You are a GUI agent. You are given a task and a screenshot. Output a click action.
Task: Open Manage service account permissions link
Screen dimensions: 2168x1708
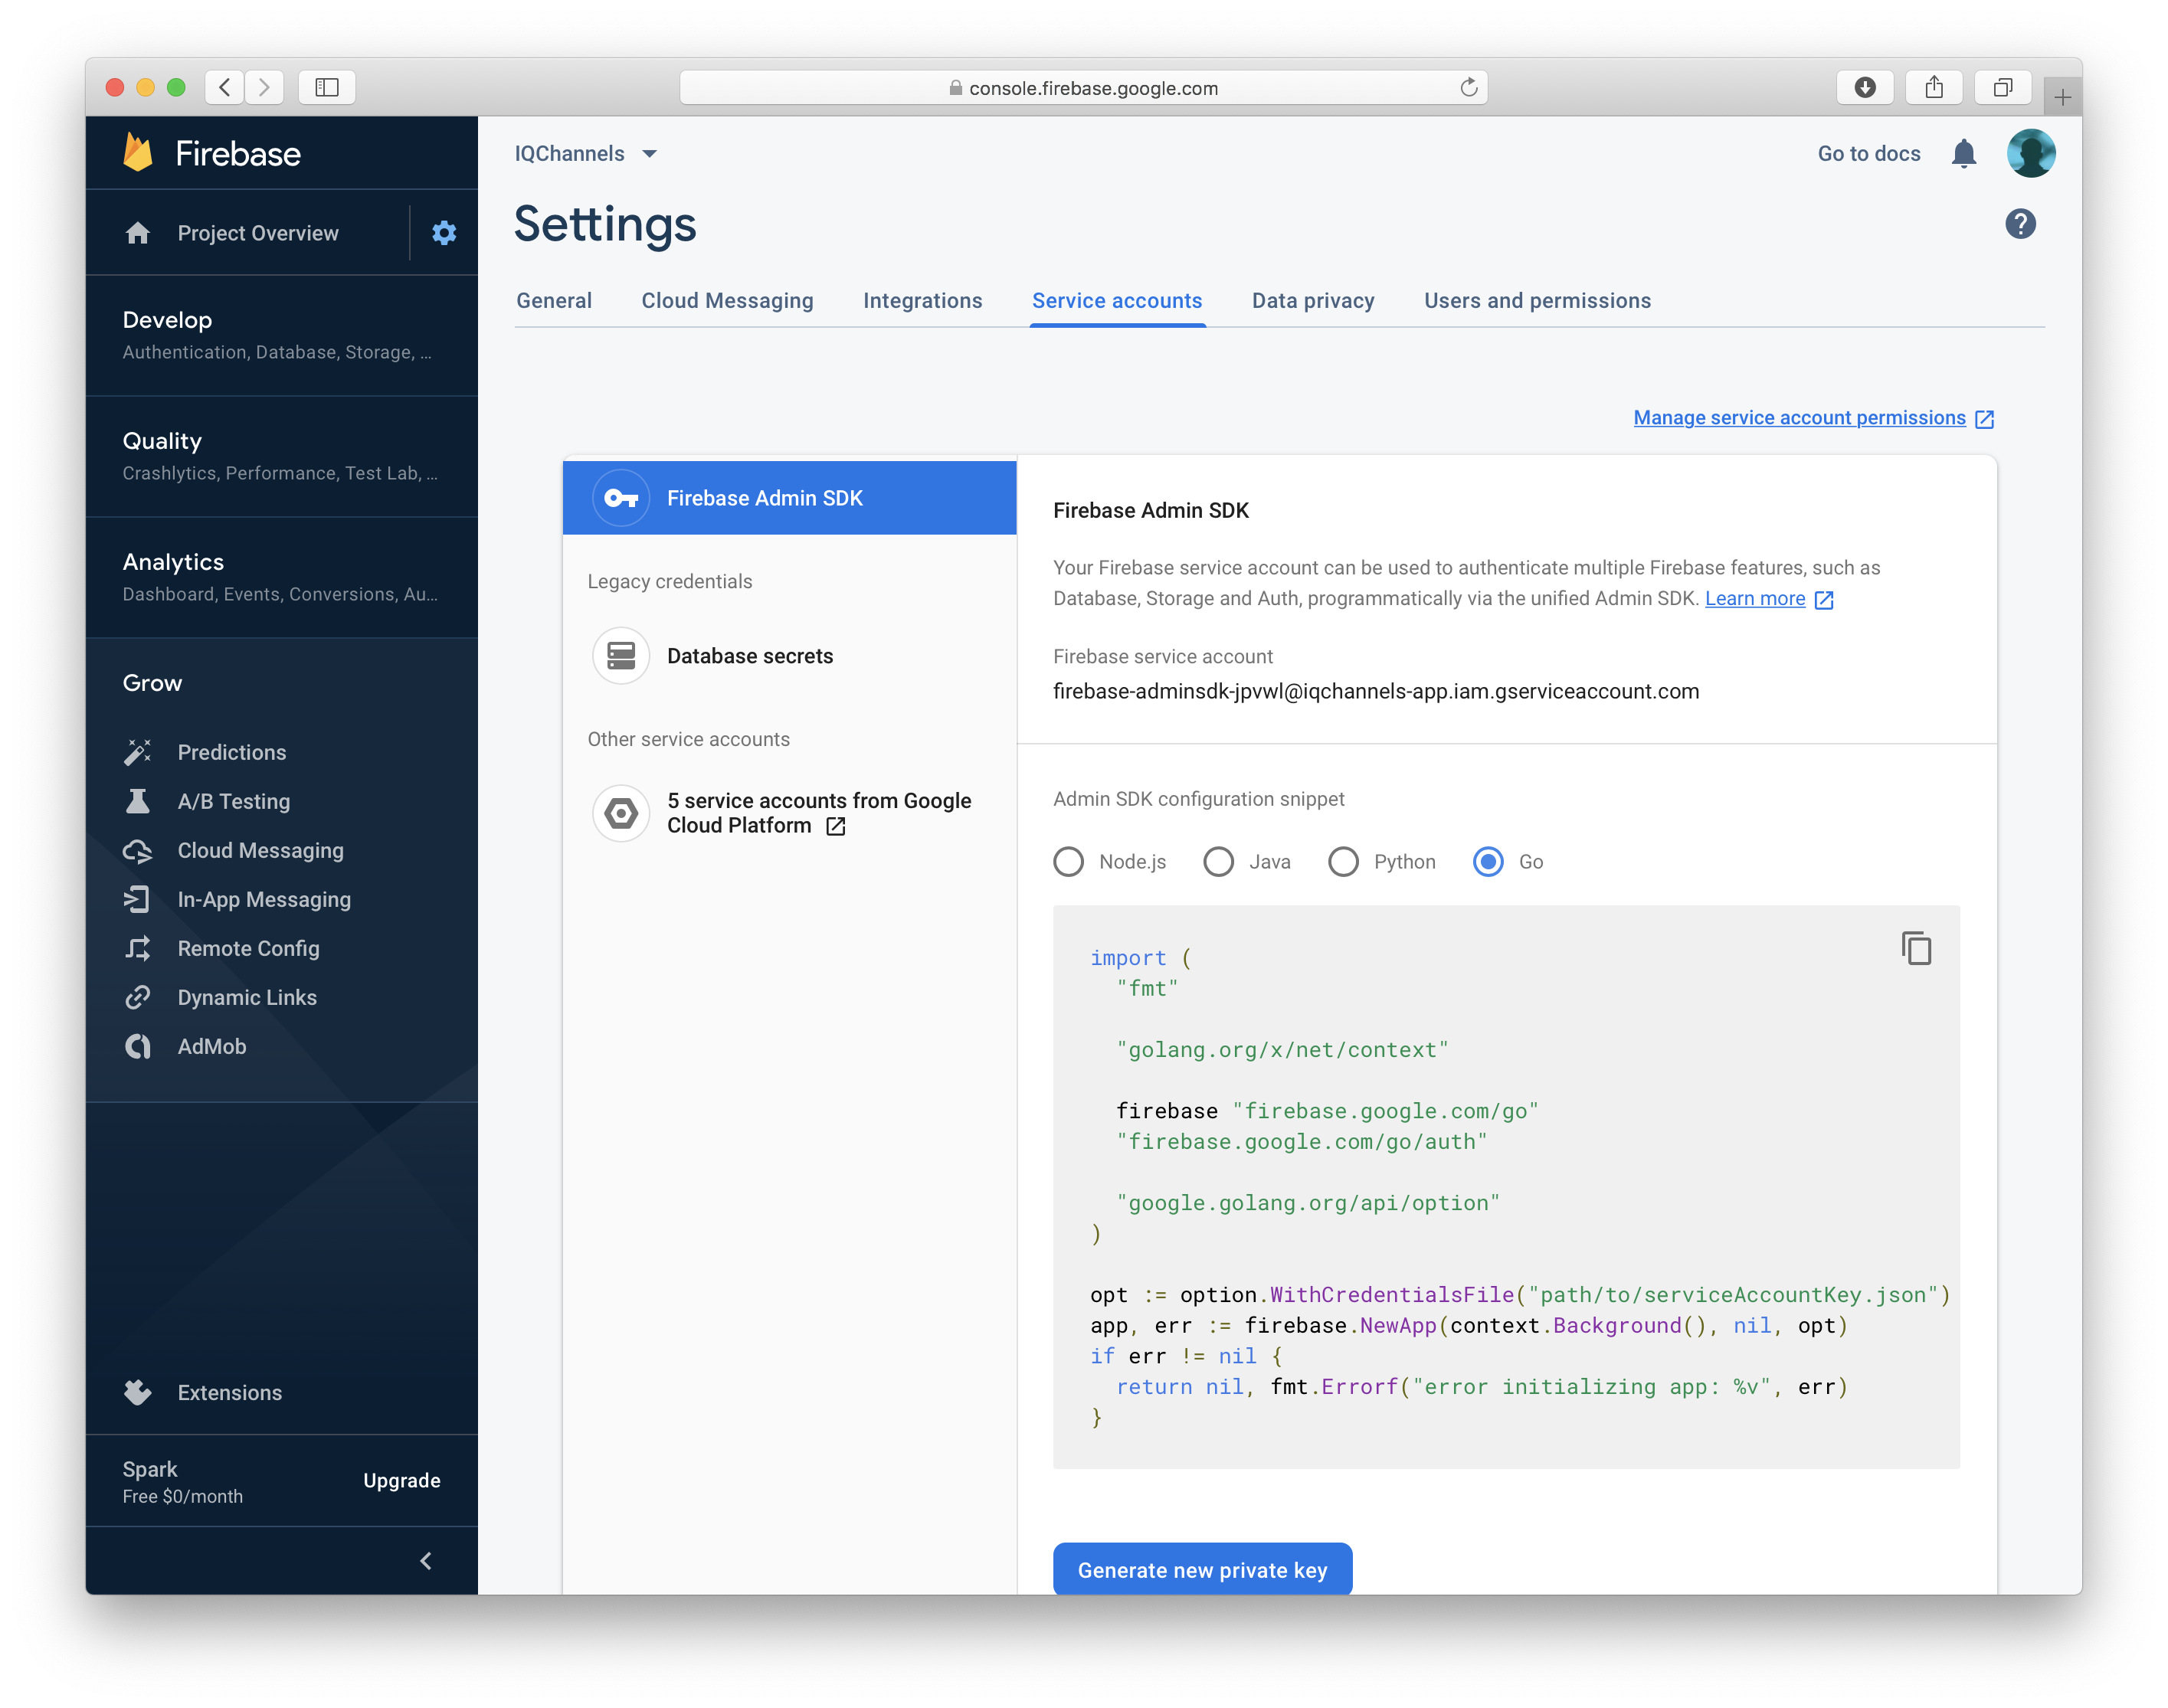point(1799,418)
